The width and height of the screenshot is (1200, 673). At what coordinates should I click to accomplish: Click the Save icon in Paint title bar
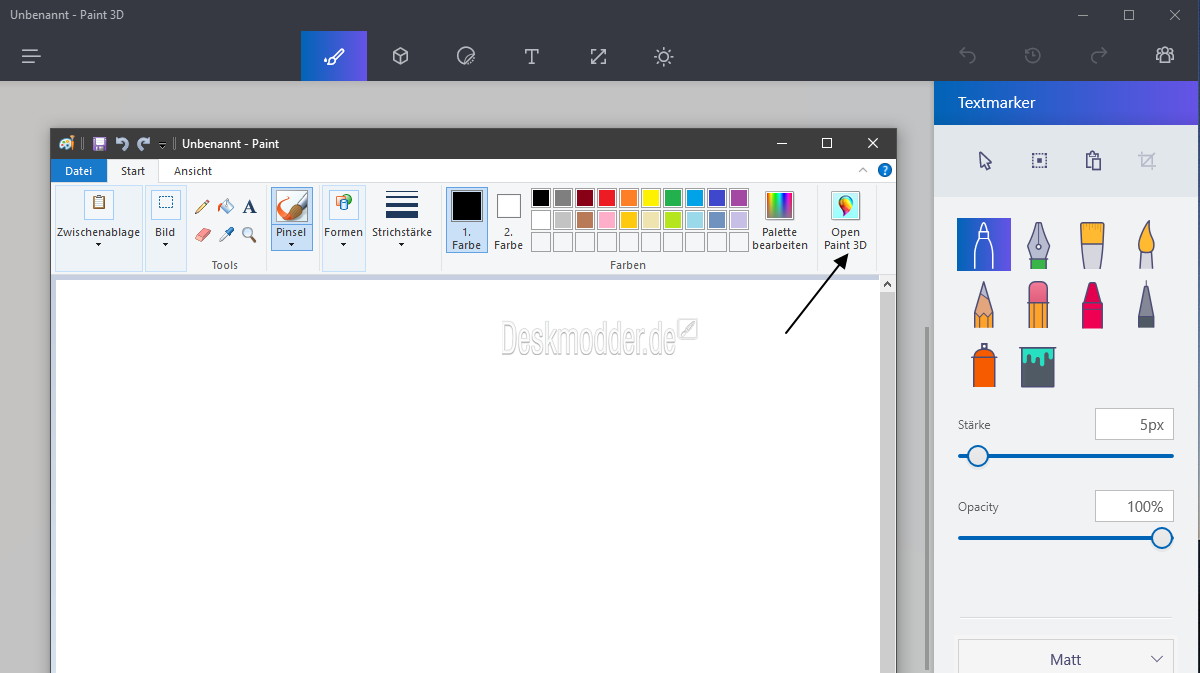point(99,144)
